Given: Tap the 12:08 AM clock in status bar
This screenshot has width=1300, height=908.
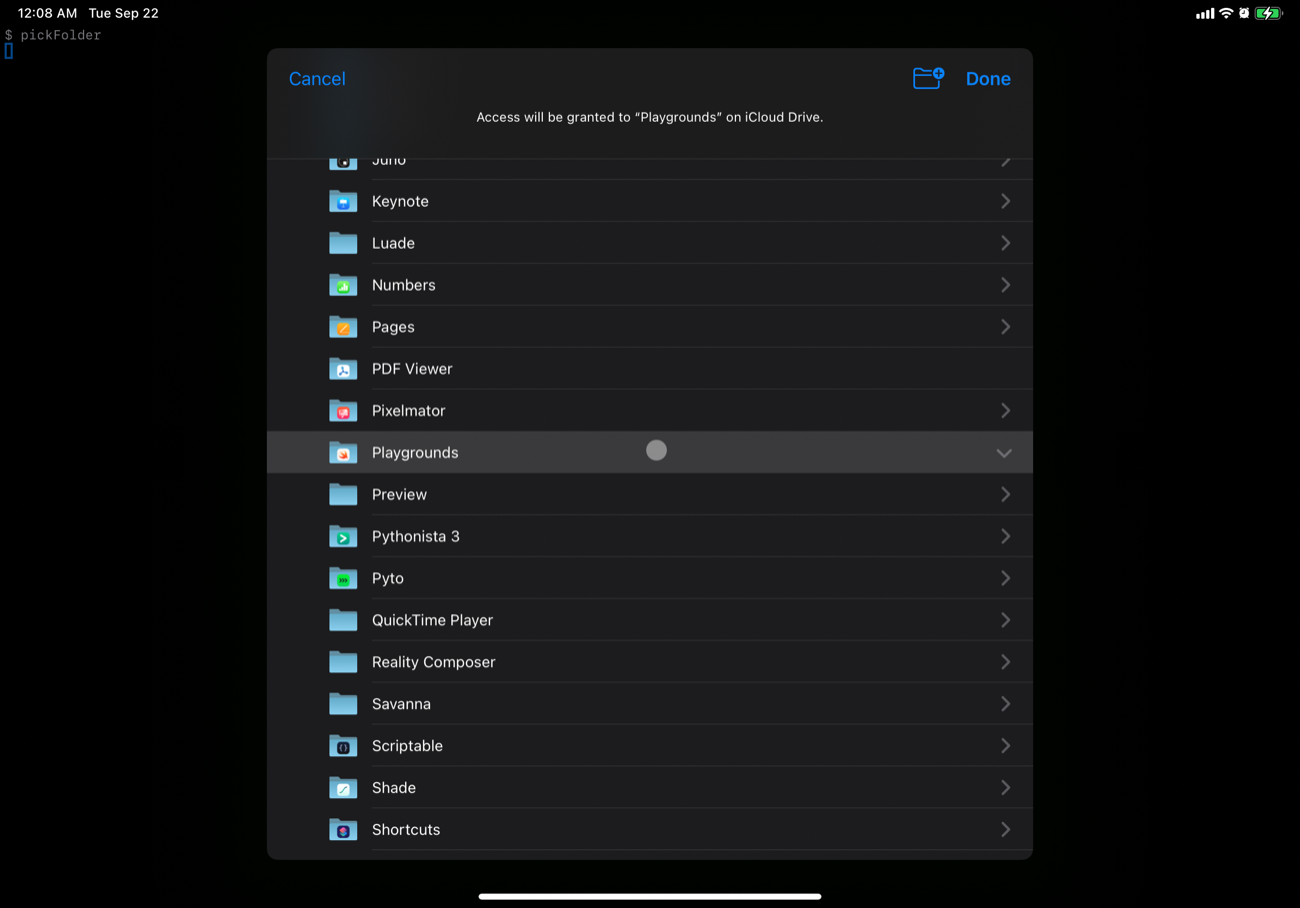Looking at the screenshot, I should pyautogui.click(x=47, y=13).
